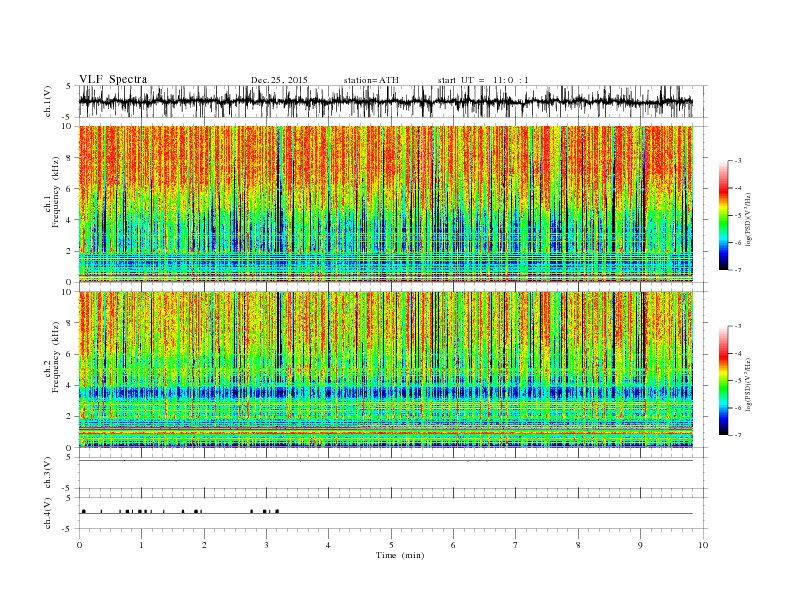Click inside the ch.1 spectrogram panel

pyautogui.click(x=385, y=204)
